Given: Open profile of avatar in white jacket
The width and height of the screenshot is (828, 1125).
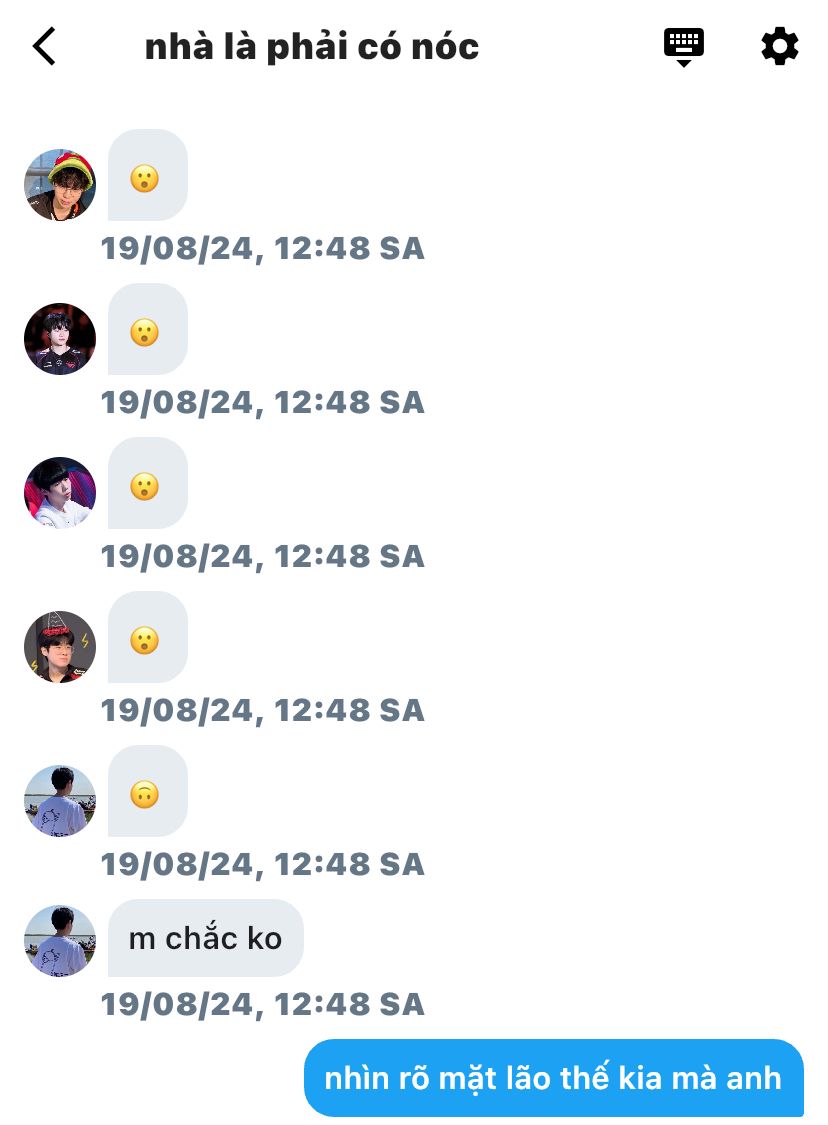Looking at the screenshot, I should (x=60, y=492).
